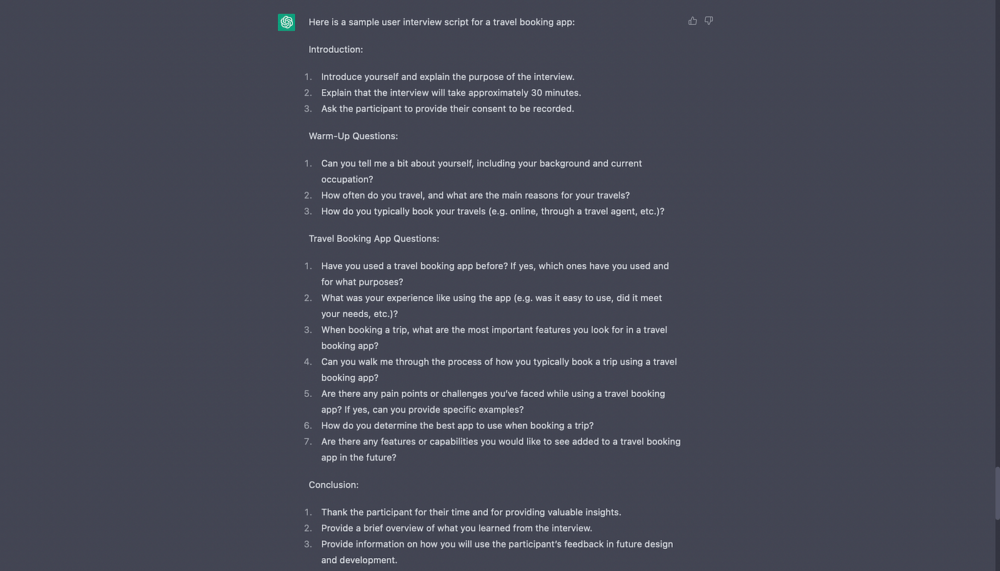1000x571 pixels.
Task: Click the 'Conclusion:' section heading
Action: click(x=334, y=485)
